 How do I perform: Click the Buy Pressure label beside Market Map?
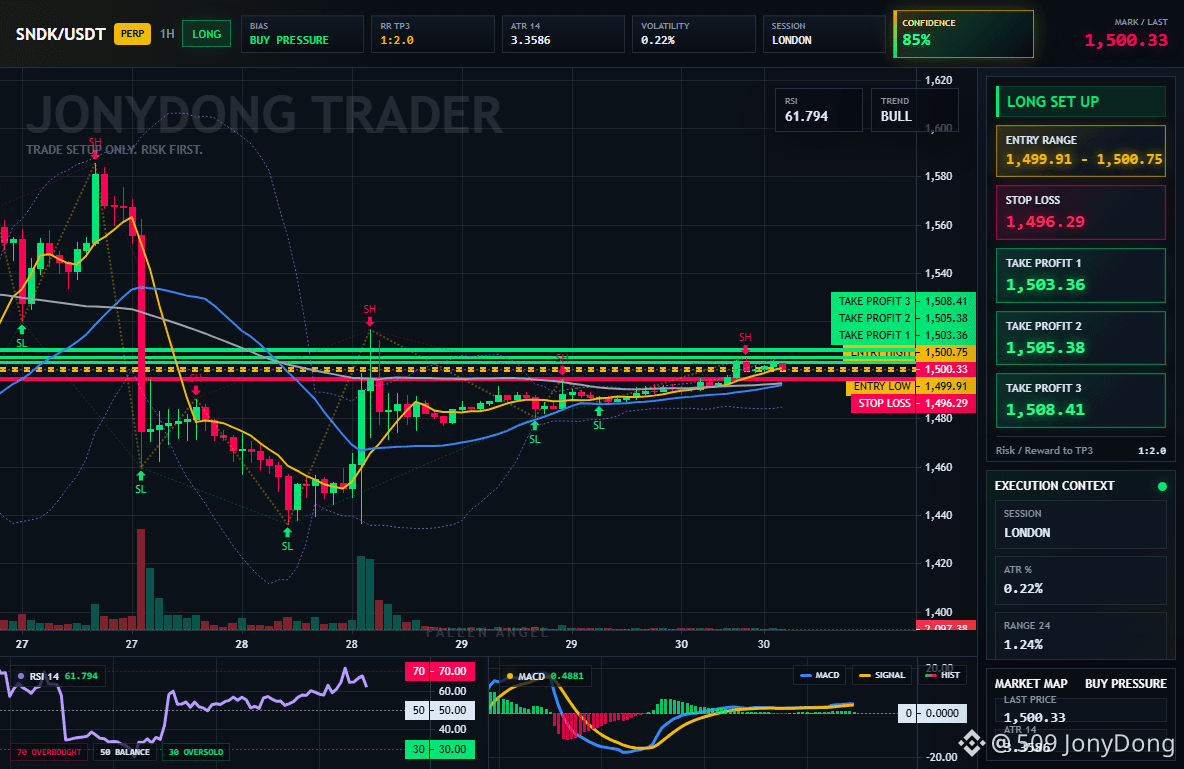[x=1126, y=684]
